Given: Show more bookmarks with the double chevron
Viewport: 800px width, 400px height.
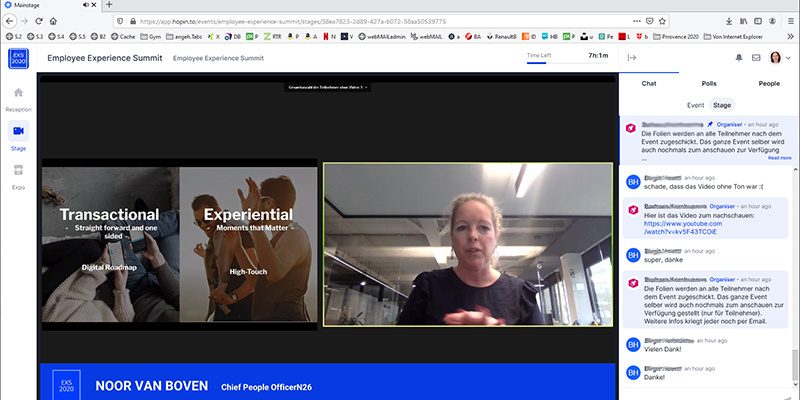Looking at the screenshot, I should coord(791,36).
